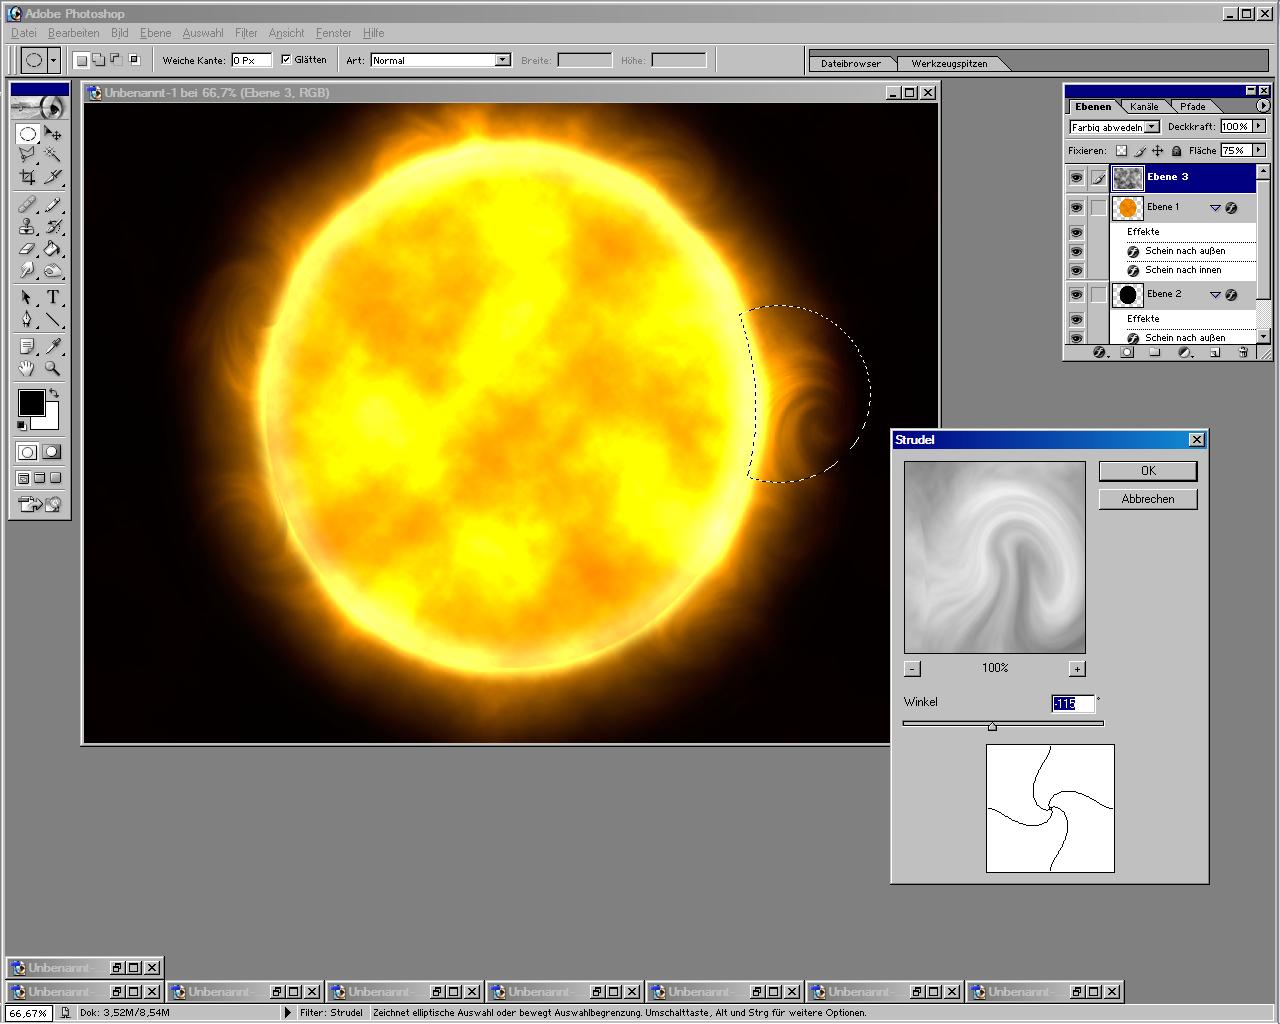Hide the Ebene 1 layer
This screenshot has height=1024, width=1280.
pyautogui.click(x=1076, y=208)
